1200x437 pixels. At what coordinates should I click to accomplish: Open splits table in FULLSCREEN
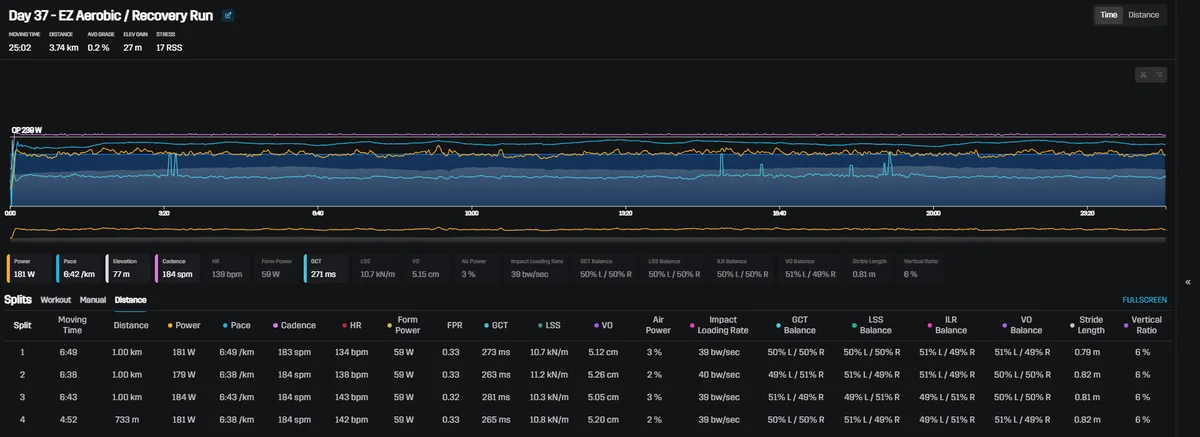pyautogui.click(x=1144, y=299)
